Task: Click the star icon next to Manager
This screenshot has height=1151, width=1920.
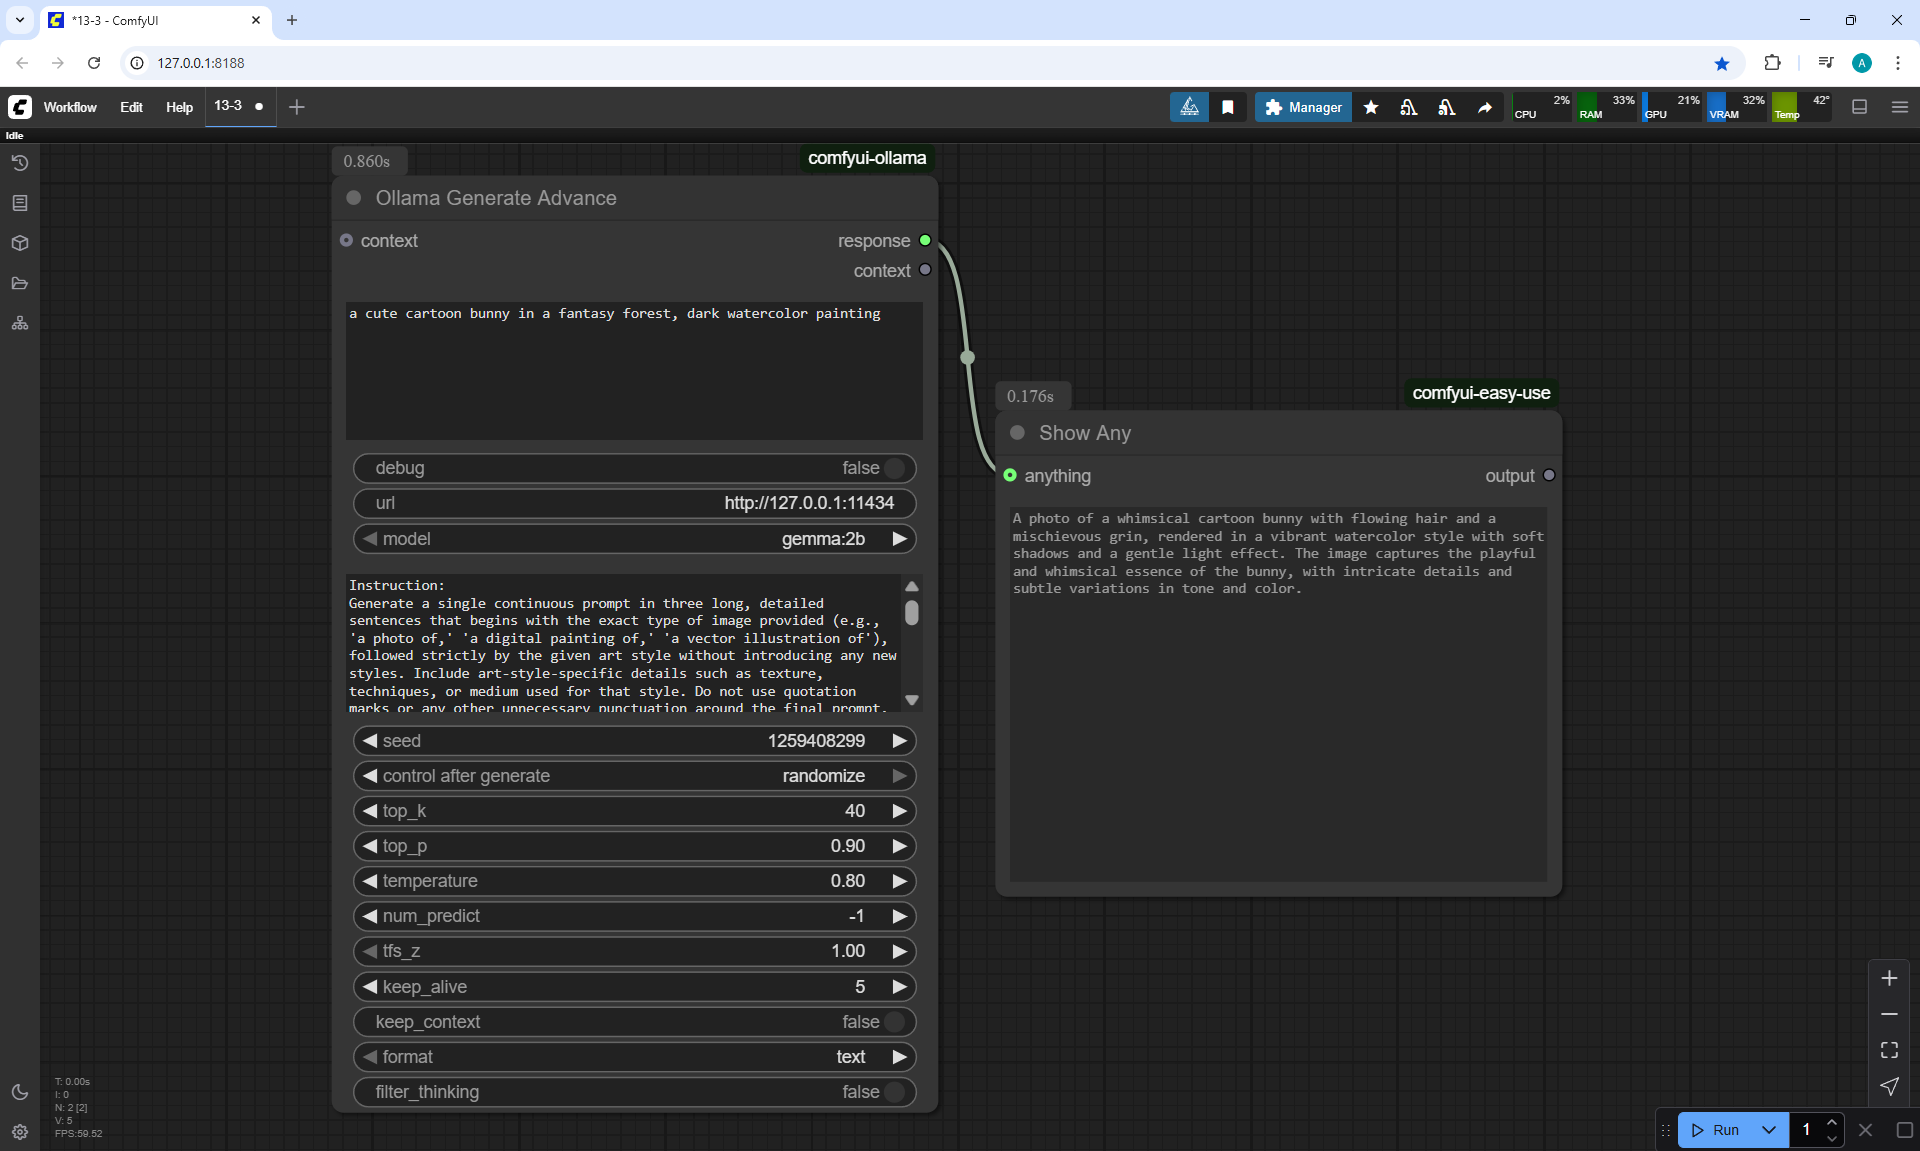Action: (x=1371, y=107)
